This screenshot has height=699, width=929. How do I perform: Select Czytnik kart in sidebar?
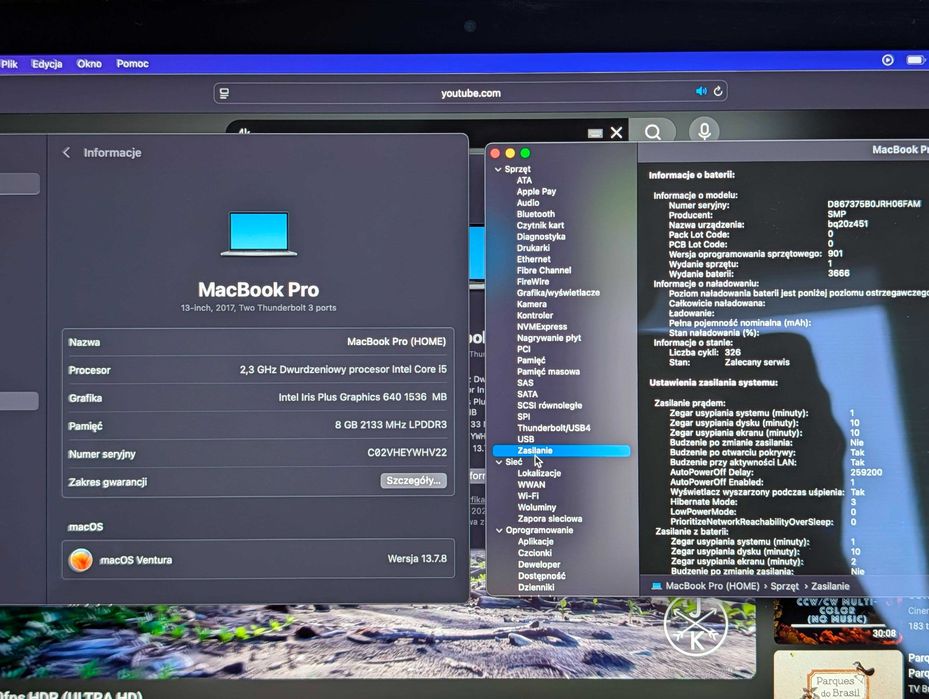point(540,225)
